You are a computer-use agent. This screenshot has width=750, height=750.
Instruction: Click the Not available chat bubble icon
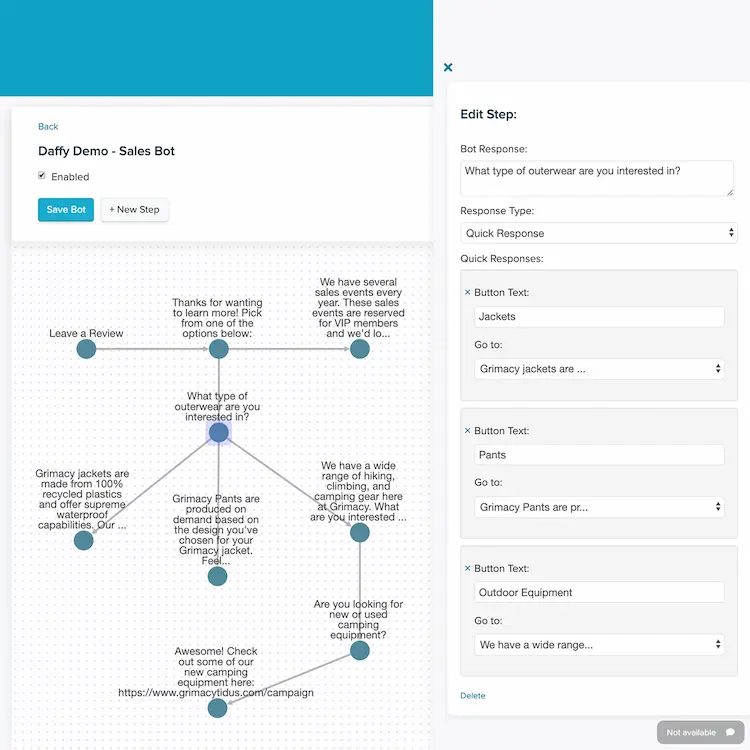pyautogui.click(x=730, y=732)
